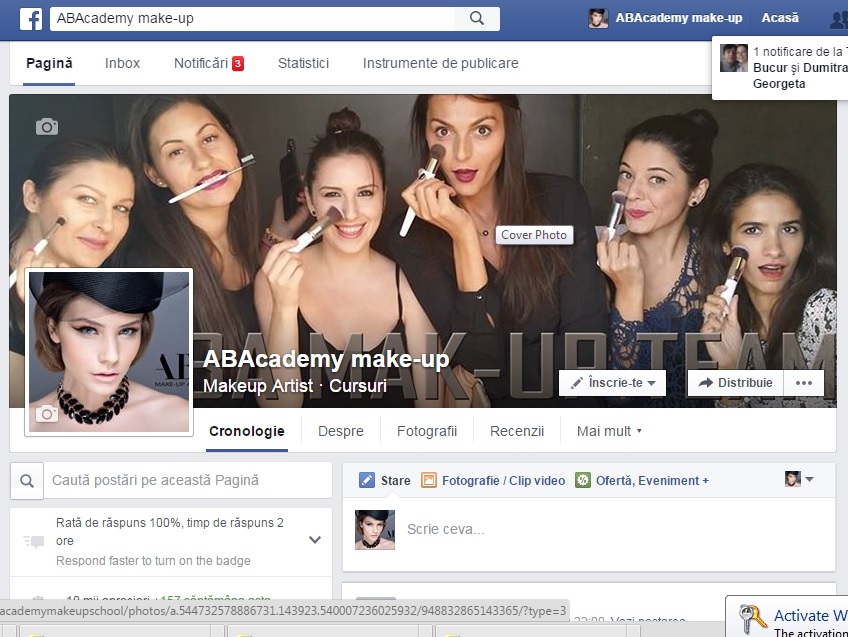Click the Caută postări pe această Pagină field
The height and width of the screenshot is (637, 848).
coord(188,480)
